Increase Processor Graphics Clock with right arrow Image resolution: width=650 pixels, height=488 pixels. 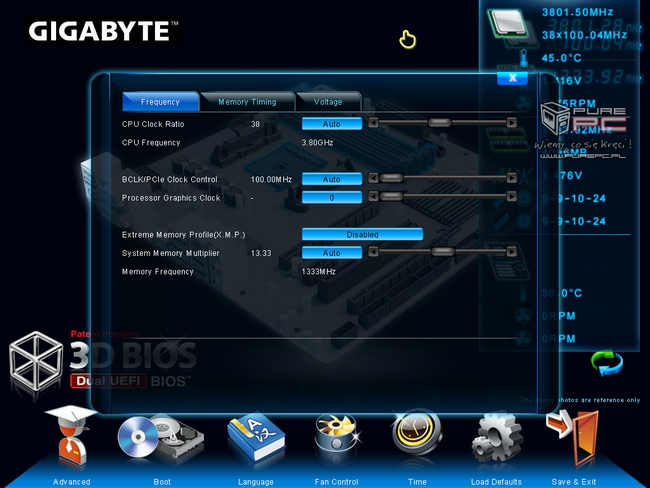(x=512, y=196)
